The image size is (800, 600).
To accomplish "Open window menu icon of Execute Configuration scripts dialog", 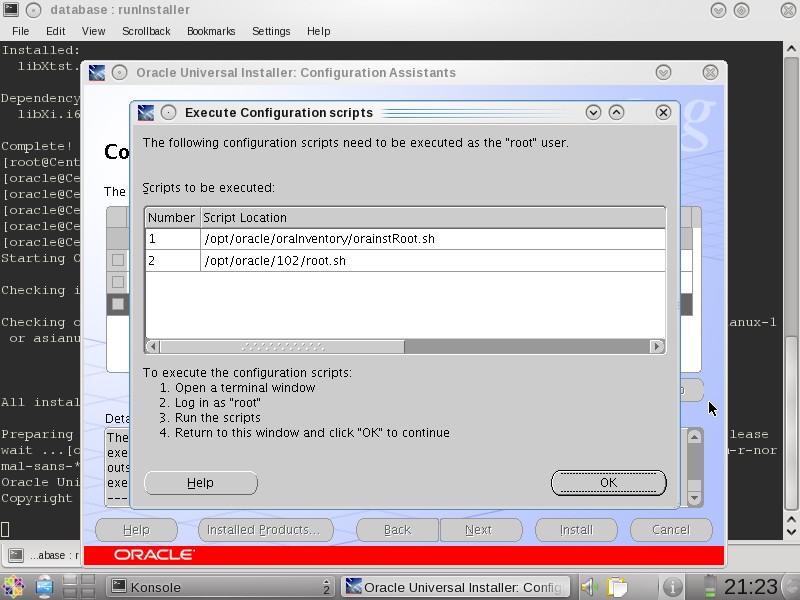I will click(146, 112).
